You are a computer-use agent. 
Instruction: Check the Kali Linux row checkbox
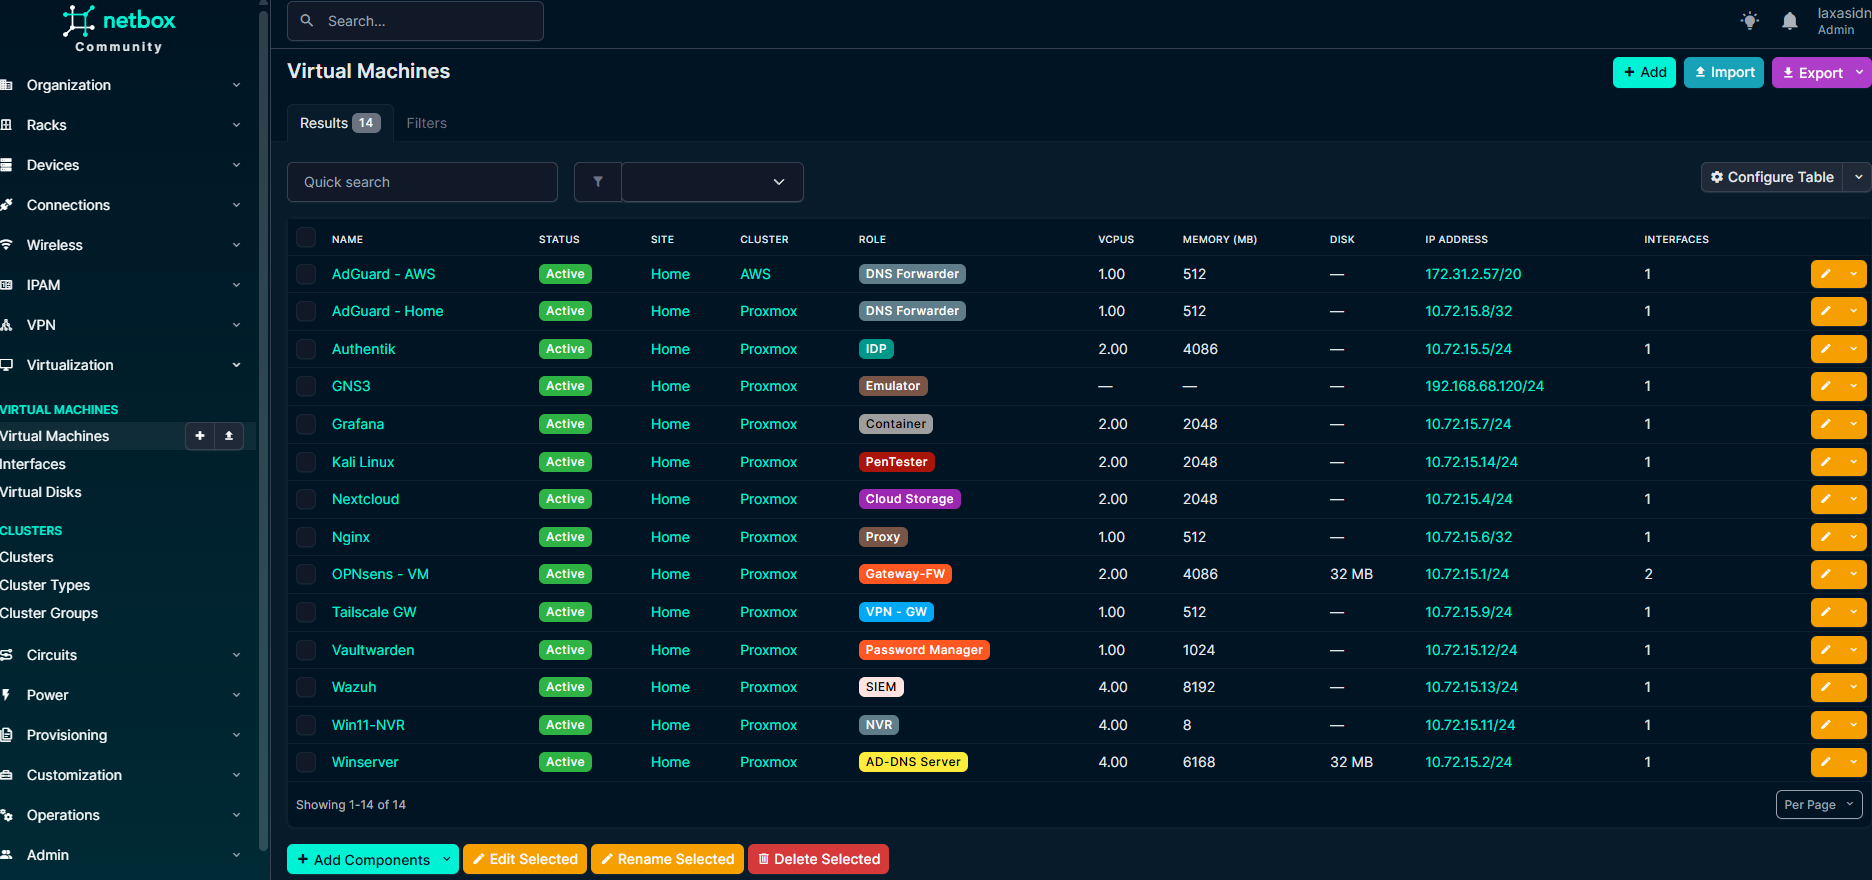(x=306, y=462)
